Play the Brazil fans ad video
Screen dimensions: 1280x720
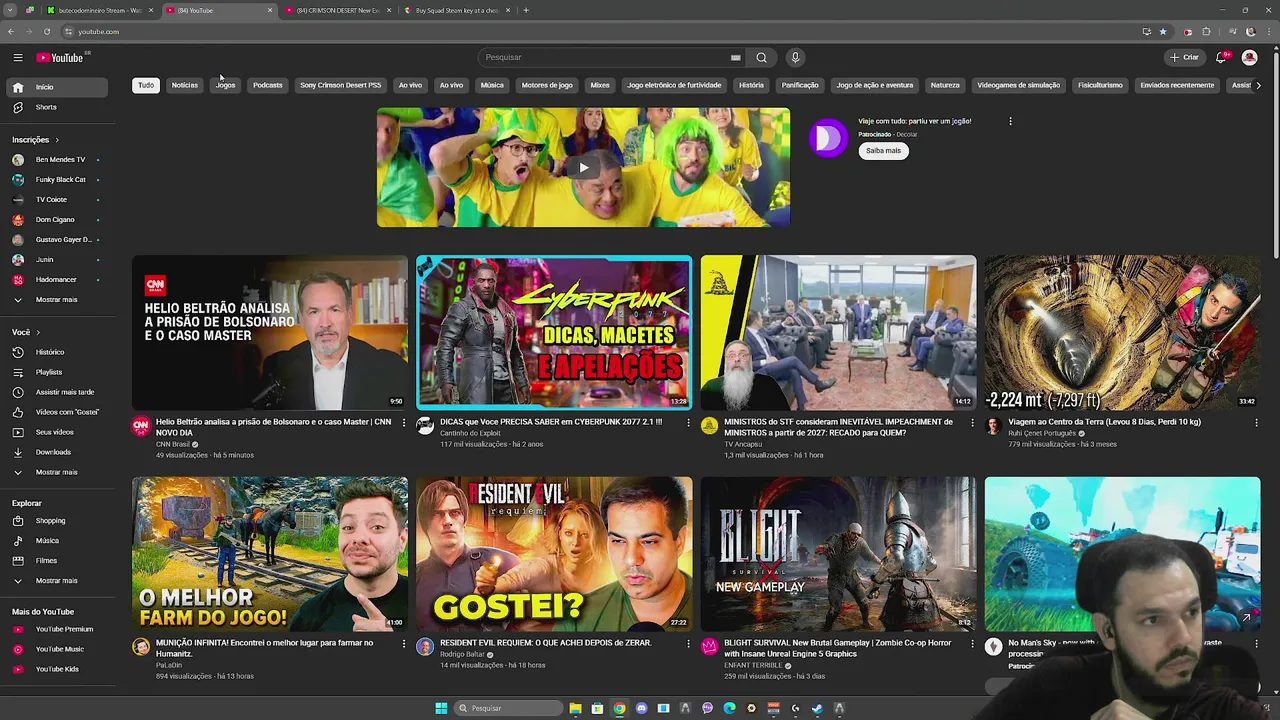[x=583, y=167]
